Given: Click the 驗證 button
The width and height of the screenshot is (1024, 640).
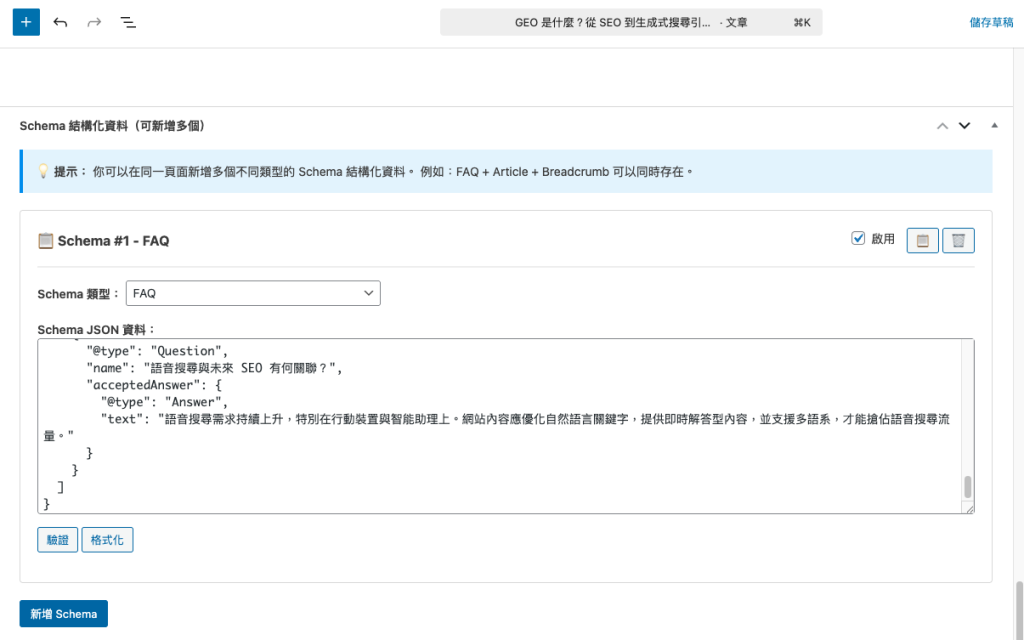Looking at the screenshot, I should [58, 540].
